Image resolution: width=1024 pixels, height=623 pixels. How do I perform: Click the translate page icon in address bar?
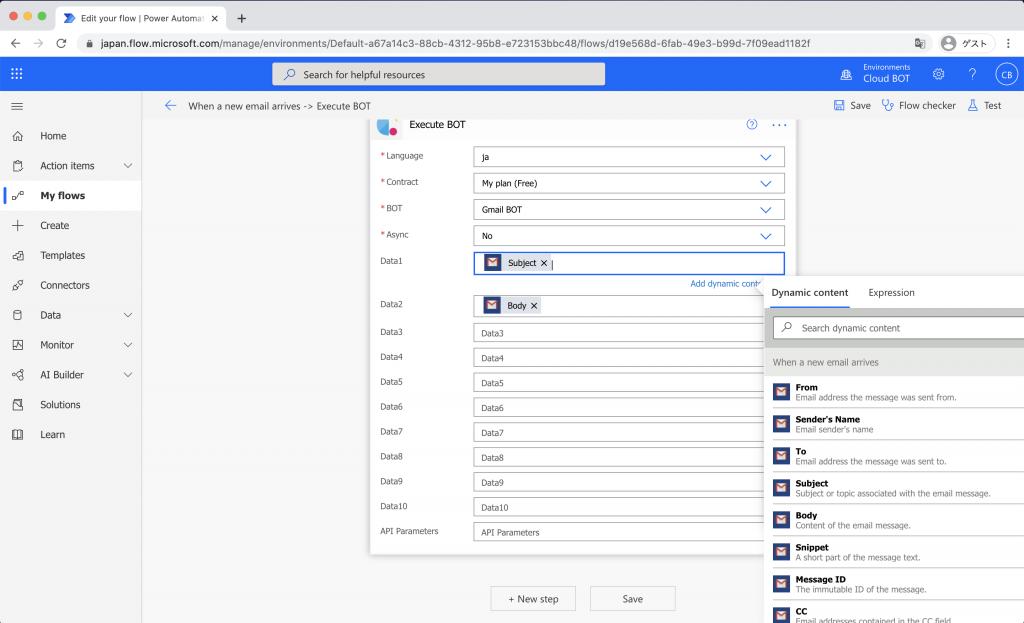920,44
